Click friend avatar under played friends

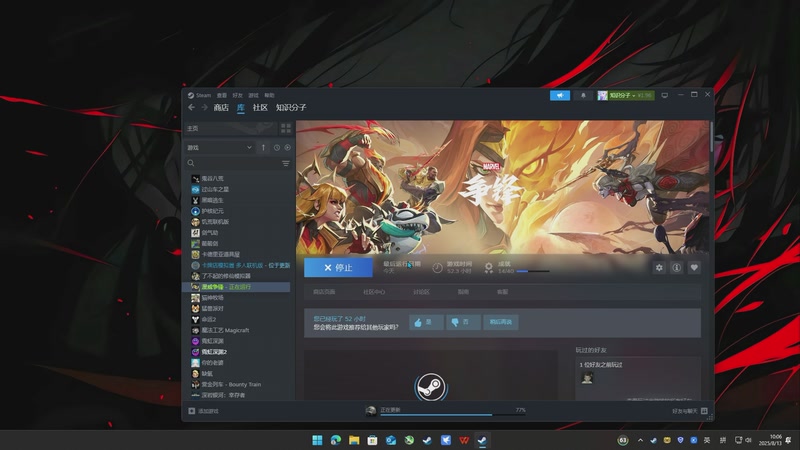(587, 378)
